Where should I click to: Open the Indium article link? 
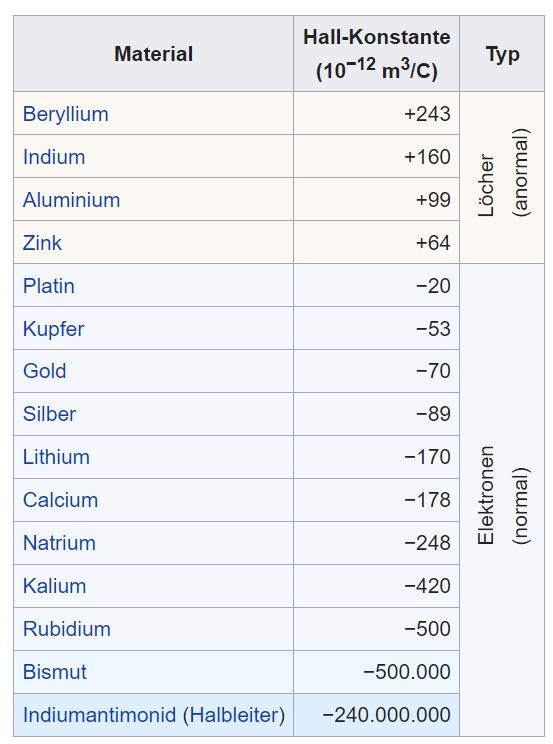(x=54, y=157)
